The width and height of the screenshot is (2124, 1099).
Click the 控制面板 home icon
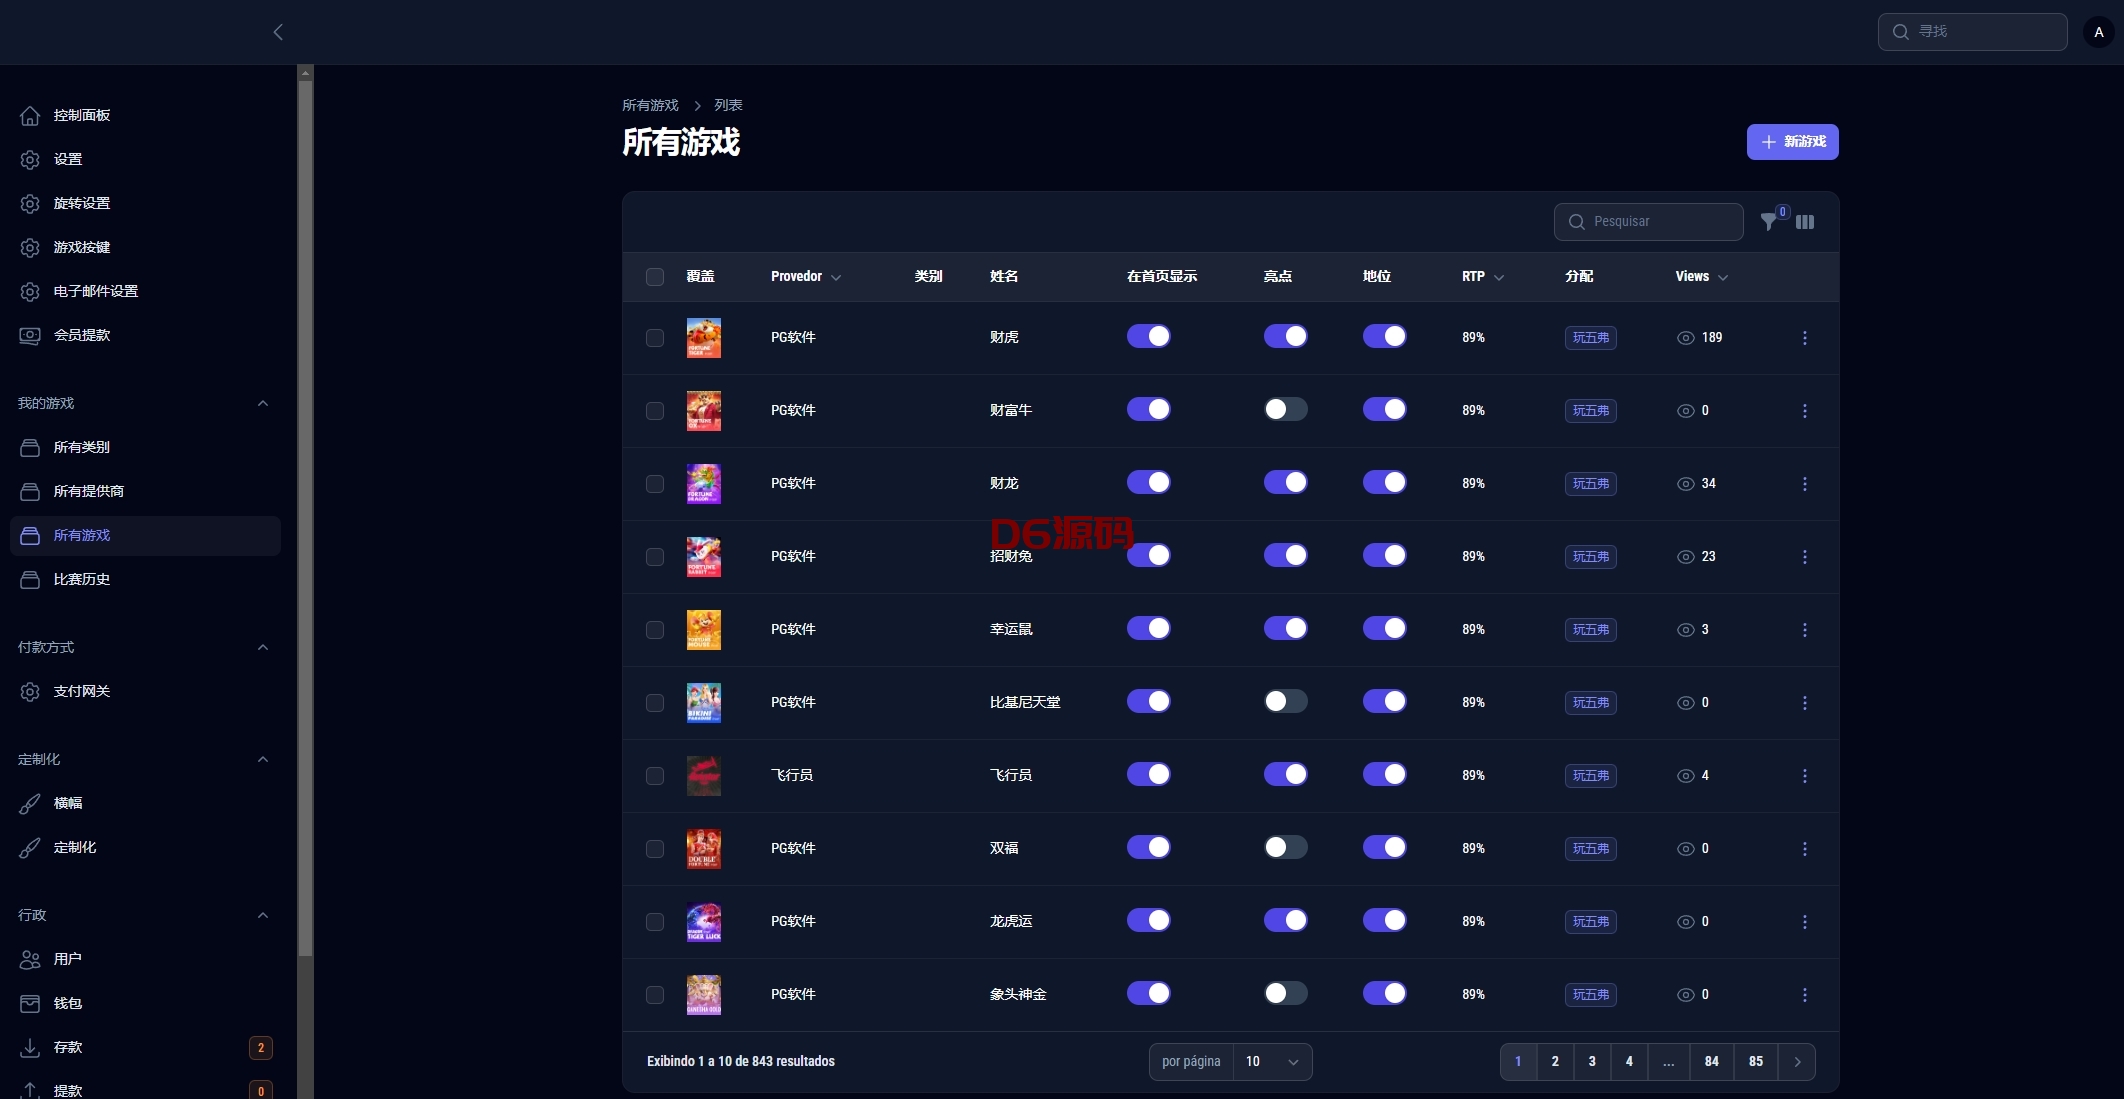click(x=30, y=116)
